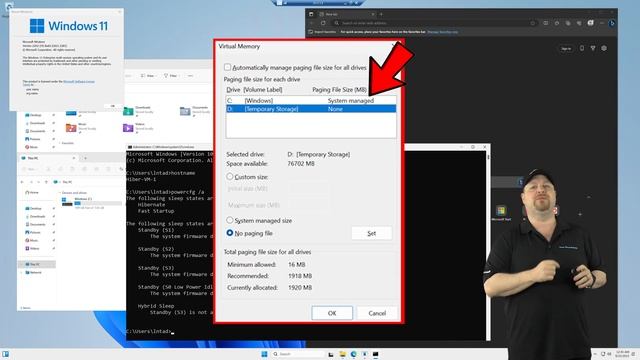The image size is (640, 360).
Task: Click up arrow in This PC Explorer
Action: tap(46, 182)
